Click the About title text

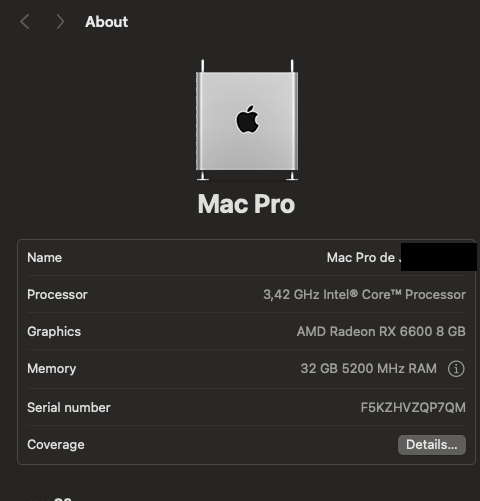pyautogui.click(x=106, y=22)
